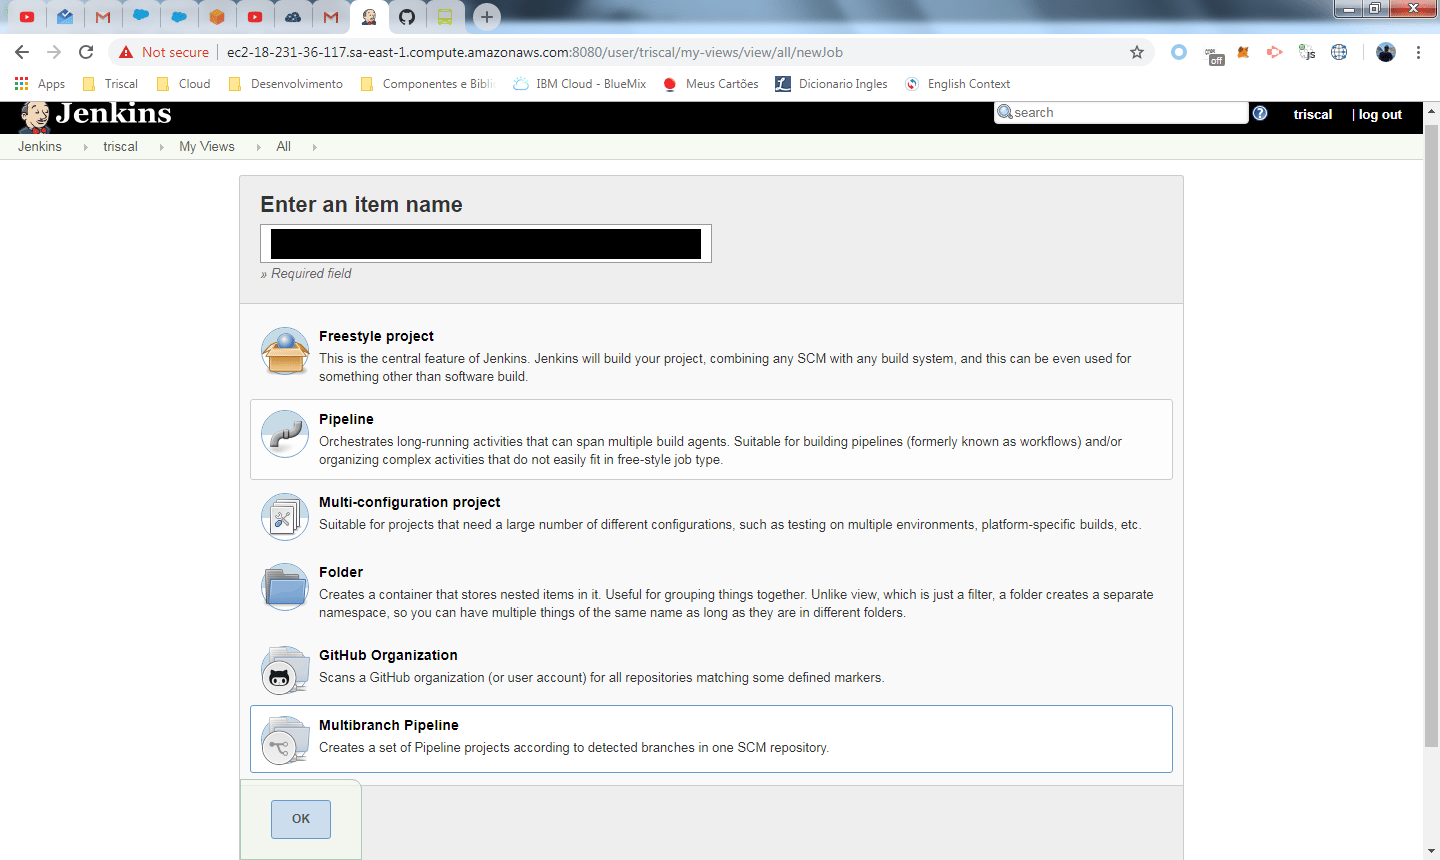The height and width of the screenshot is (860, 1440).
Task: Click the Required field hint text
Action: pyautogui.click(x=306, y=273)
